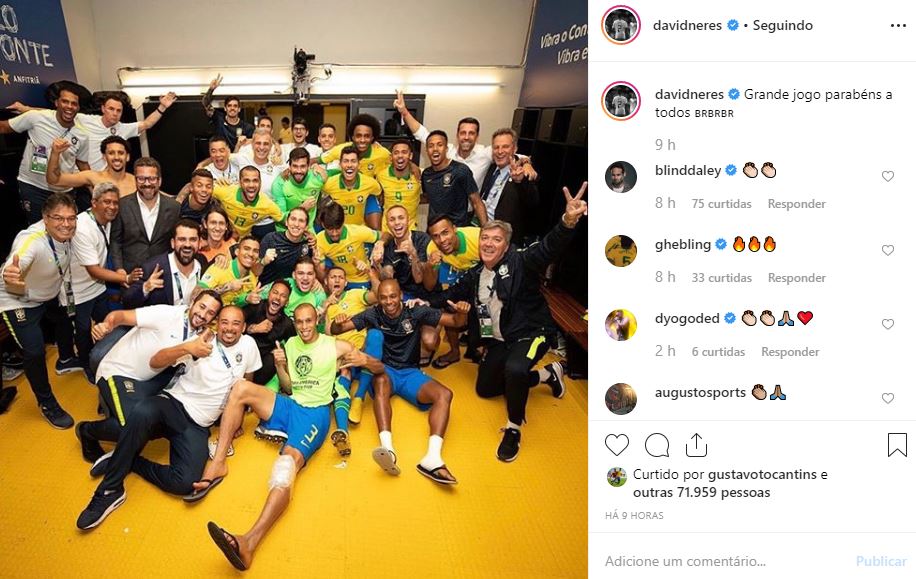Image resolution: width=916 pixels, height=579 pixels.
Task: Share the post via share icon
Action: pos(696,445)
